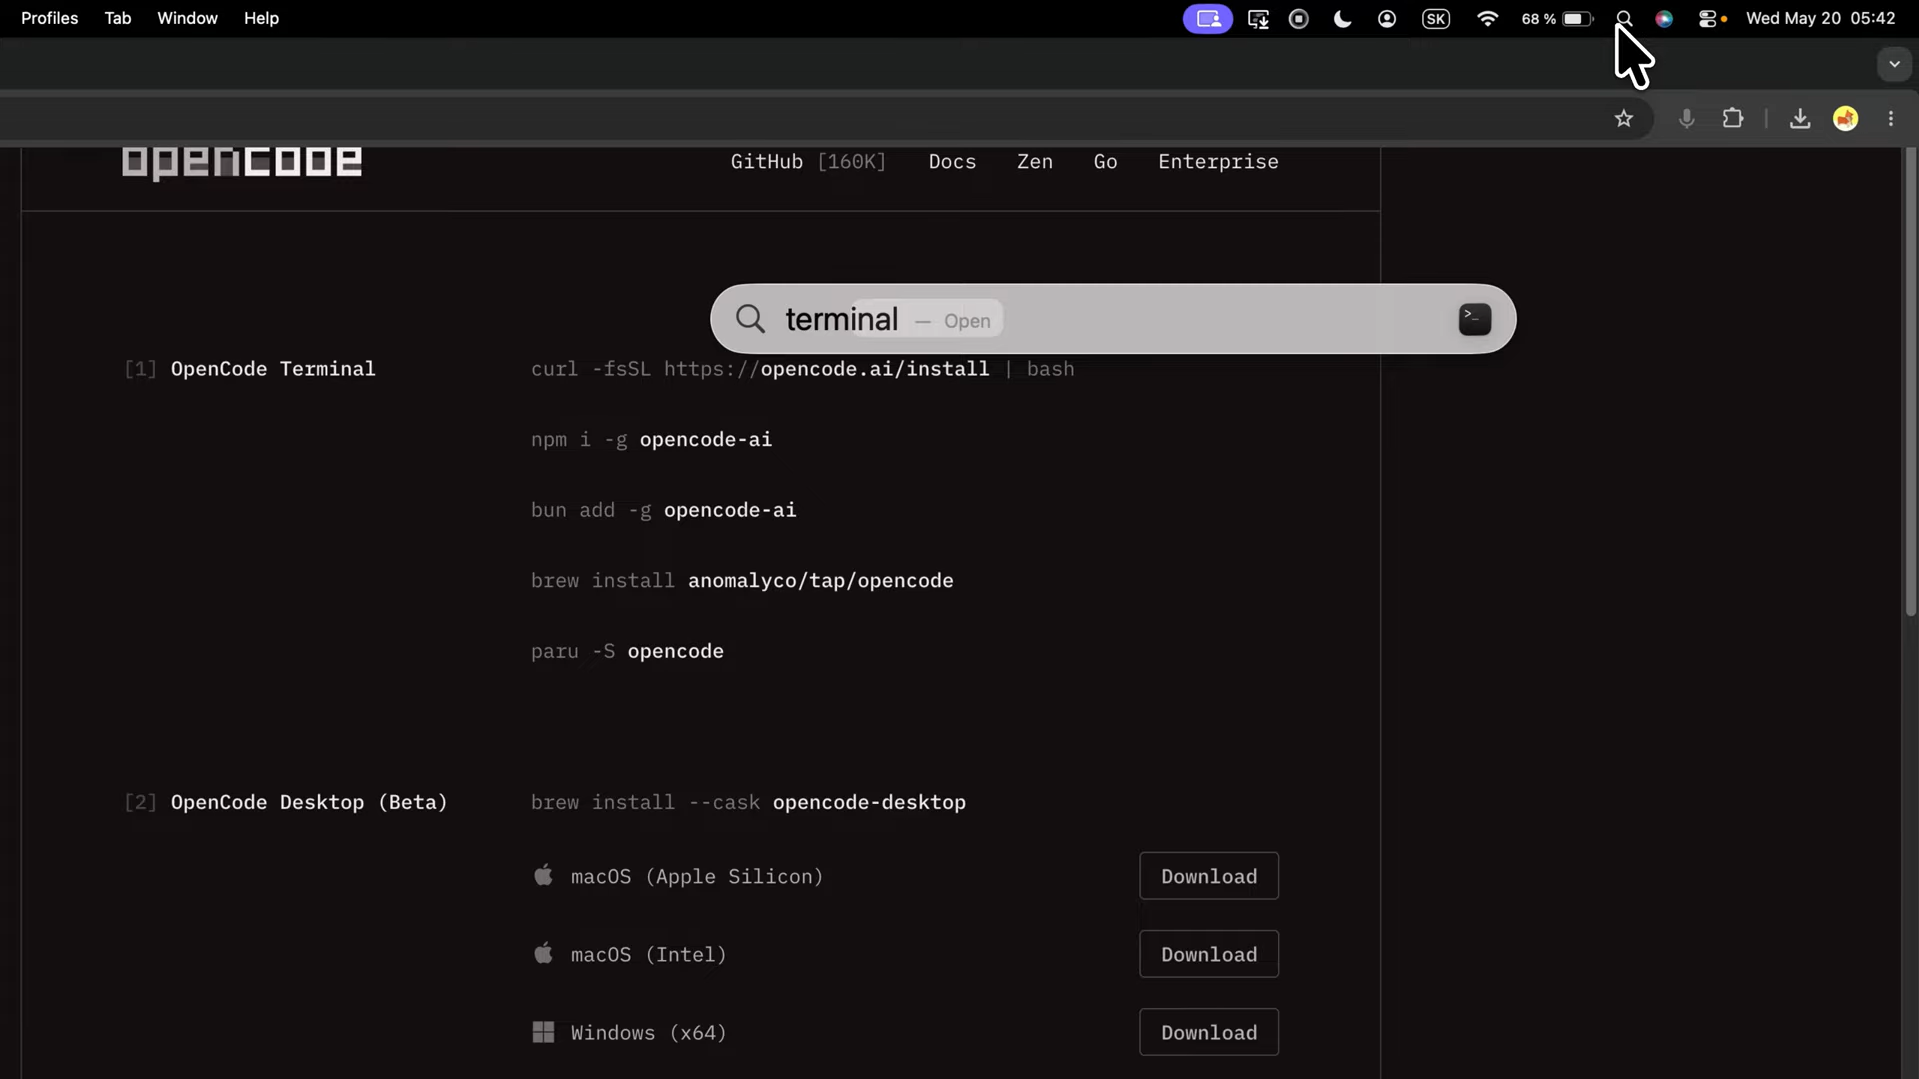The height and width of the screenshot is (1079, 1919).
Task: Click the date and time clock
Action: tap(1820, 19)
